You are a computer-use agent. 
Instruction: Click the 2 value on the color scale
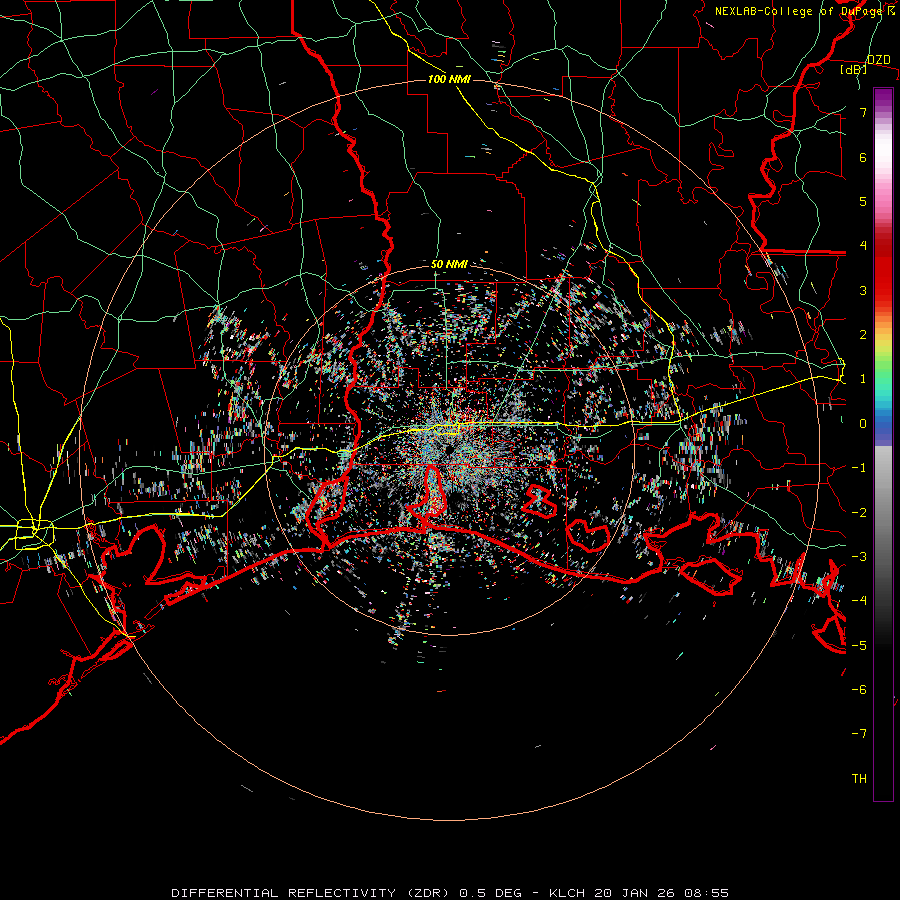863,335
